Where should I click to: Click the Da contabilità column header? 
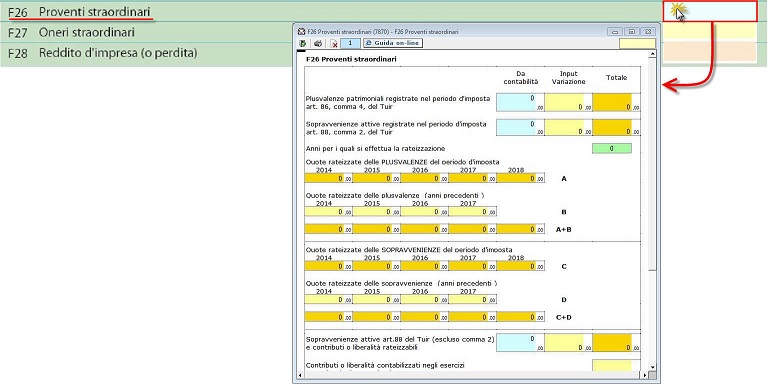click(x=520, y=78)
